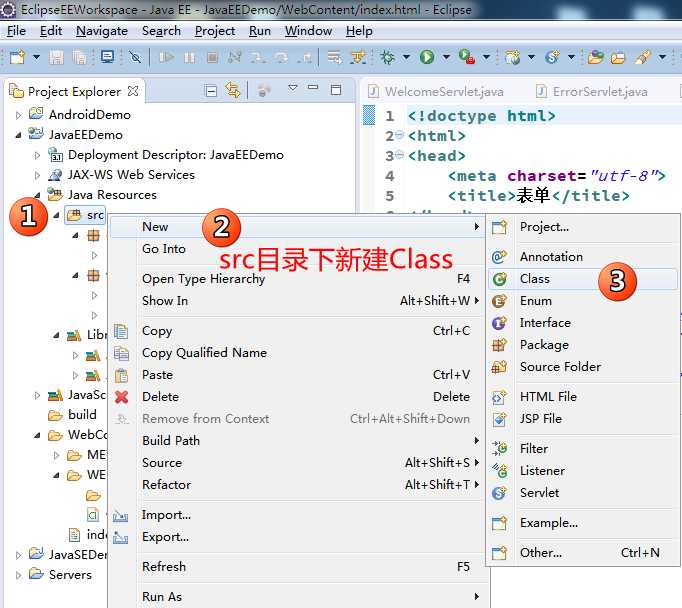Open the Run As submenu

click(x=296, y=597)
